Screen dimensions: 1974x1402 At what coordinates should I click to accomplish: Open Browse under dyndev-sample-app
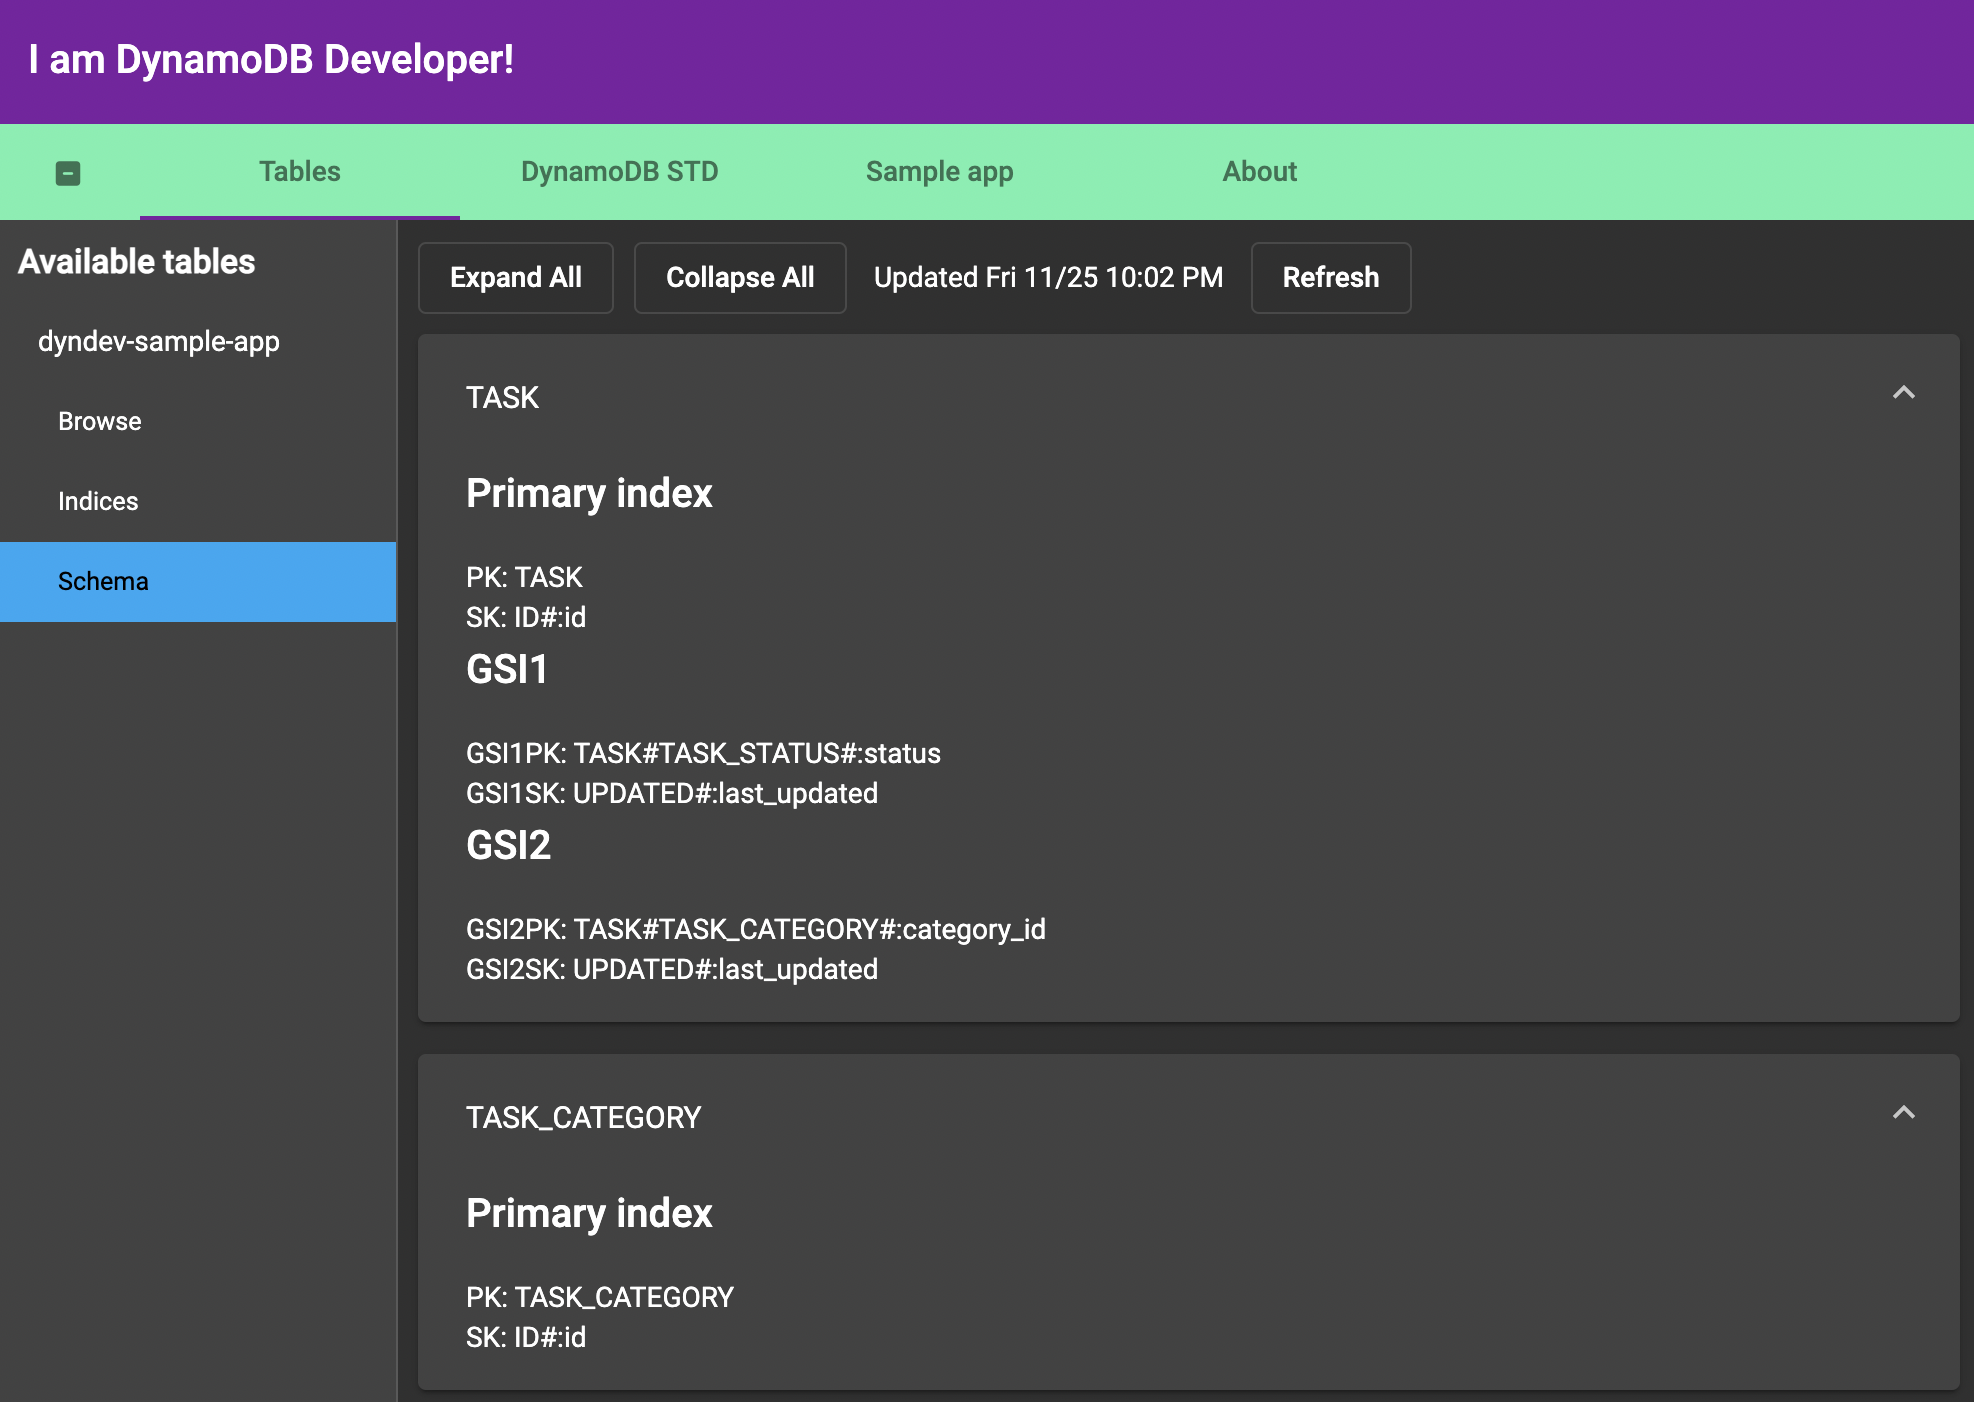[100, 422]
